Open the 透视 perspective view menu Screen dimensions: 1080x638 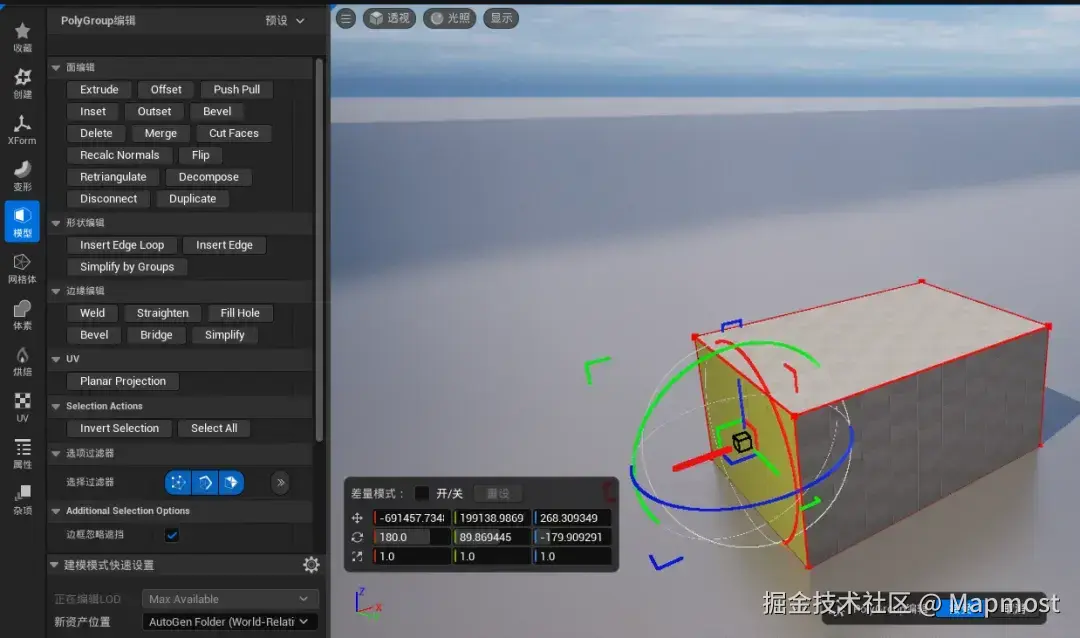pyautogui.click(x=389, y=19)
